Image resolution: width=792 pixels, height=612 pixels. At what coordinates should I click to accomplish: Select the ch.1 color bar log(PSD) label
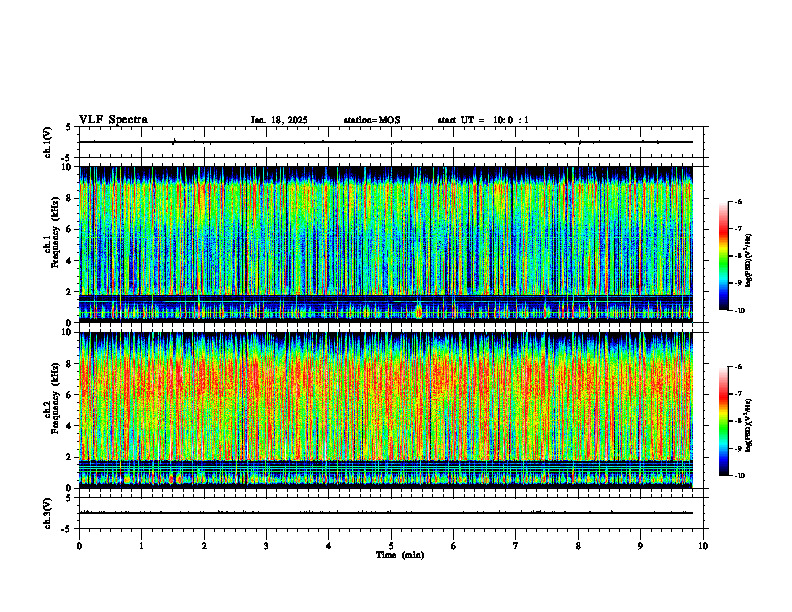click(749, 260)
